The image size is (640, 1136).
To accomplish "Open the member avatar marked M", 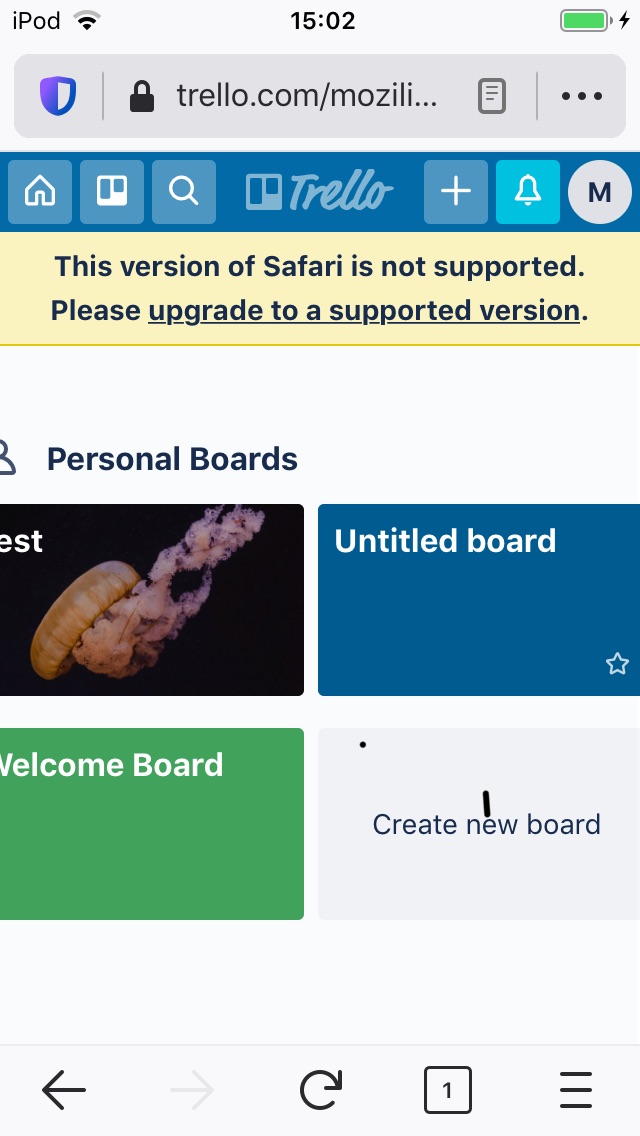I will [x=599, y=191].
